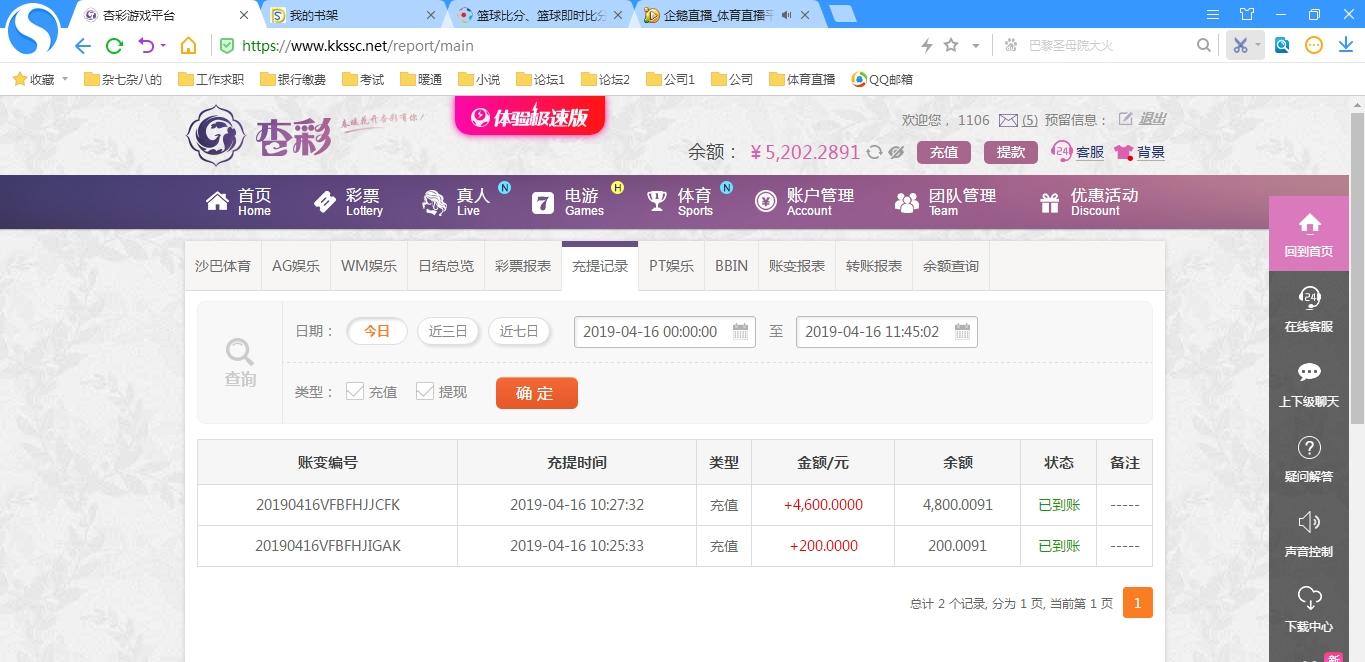Click the 回到首页 sidebar home icon
1365x662 pixels.
click(1309, 234)
